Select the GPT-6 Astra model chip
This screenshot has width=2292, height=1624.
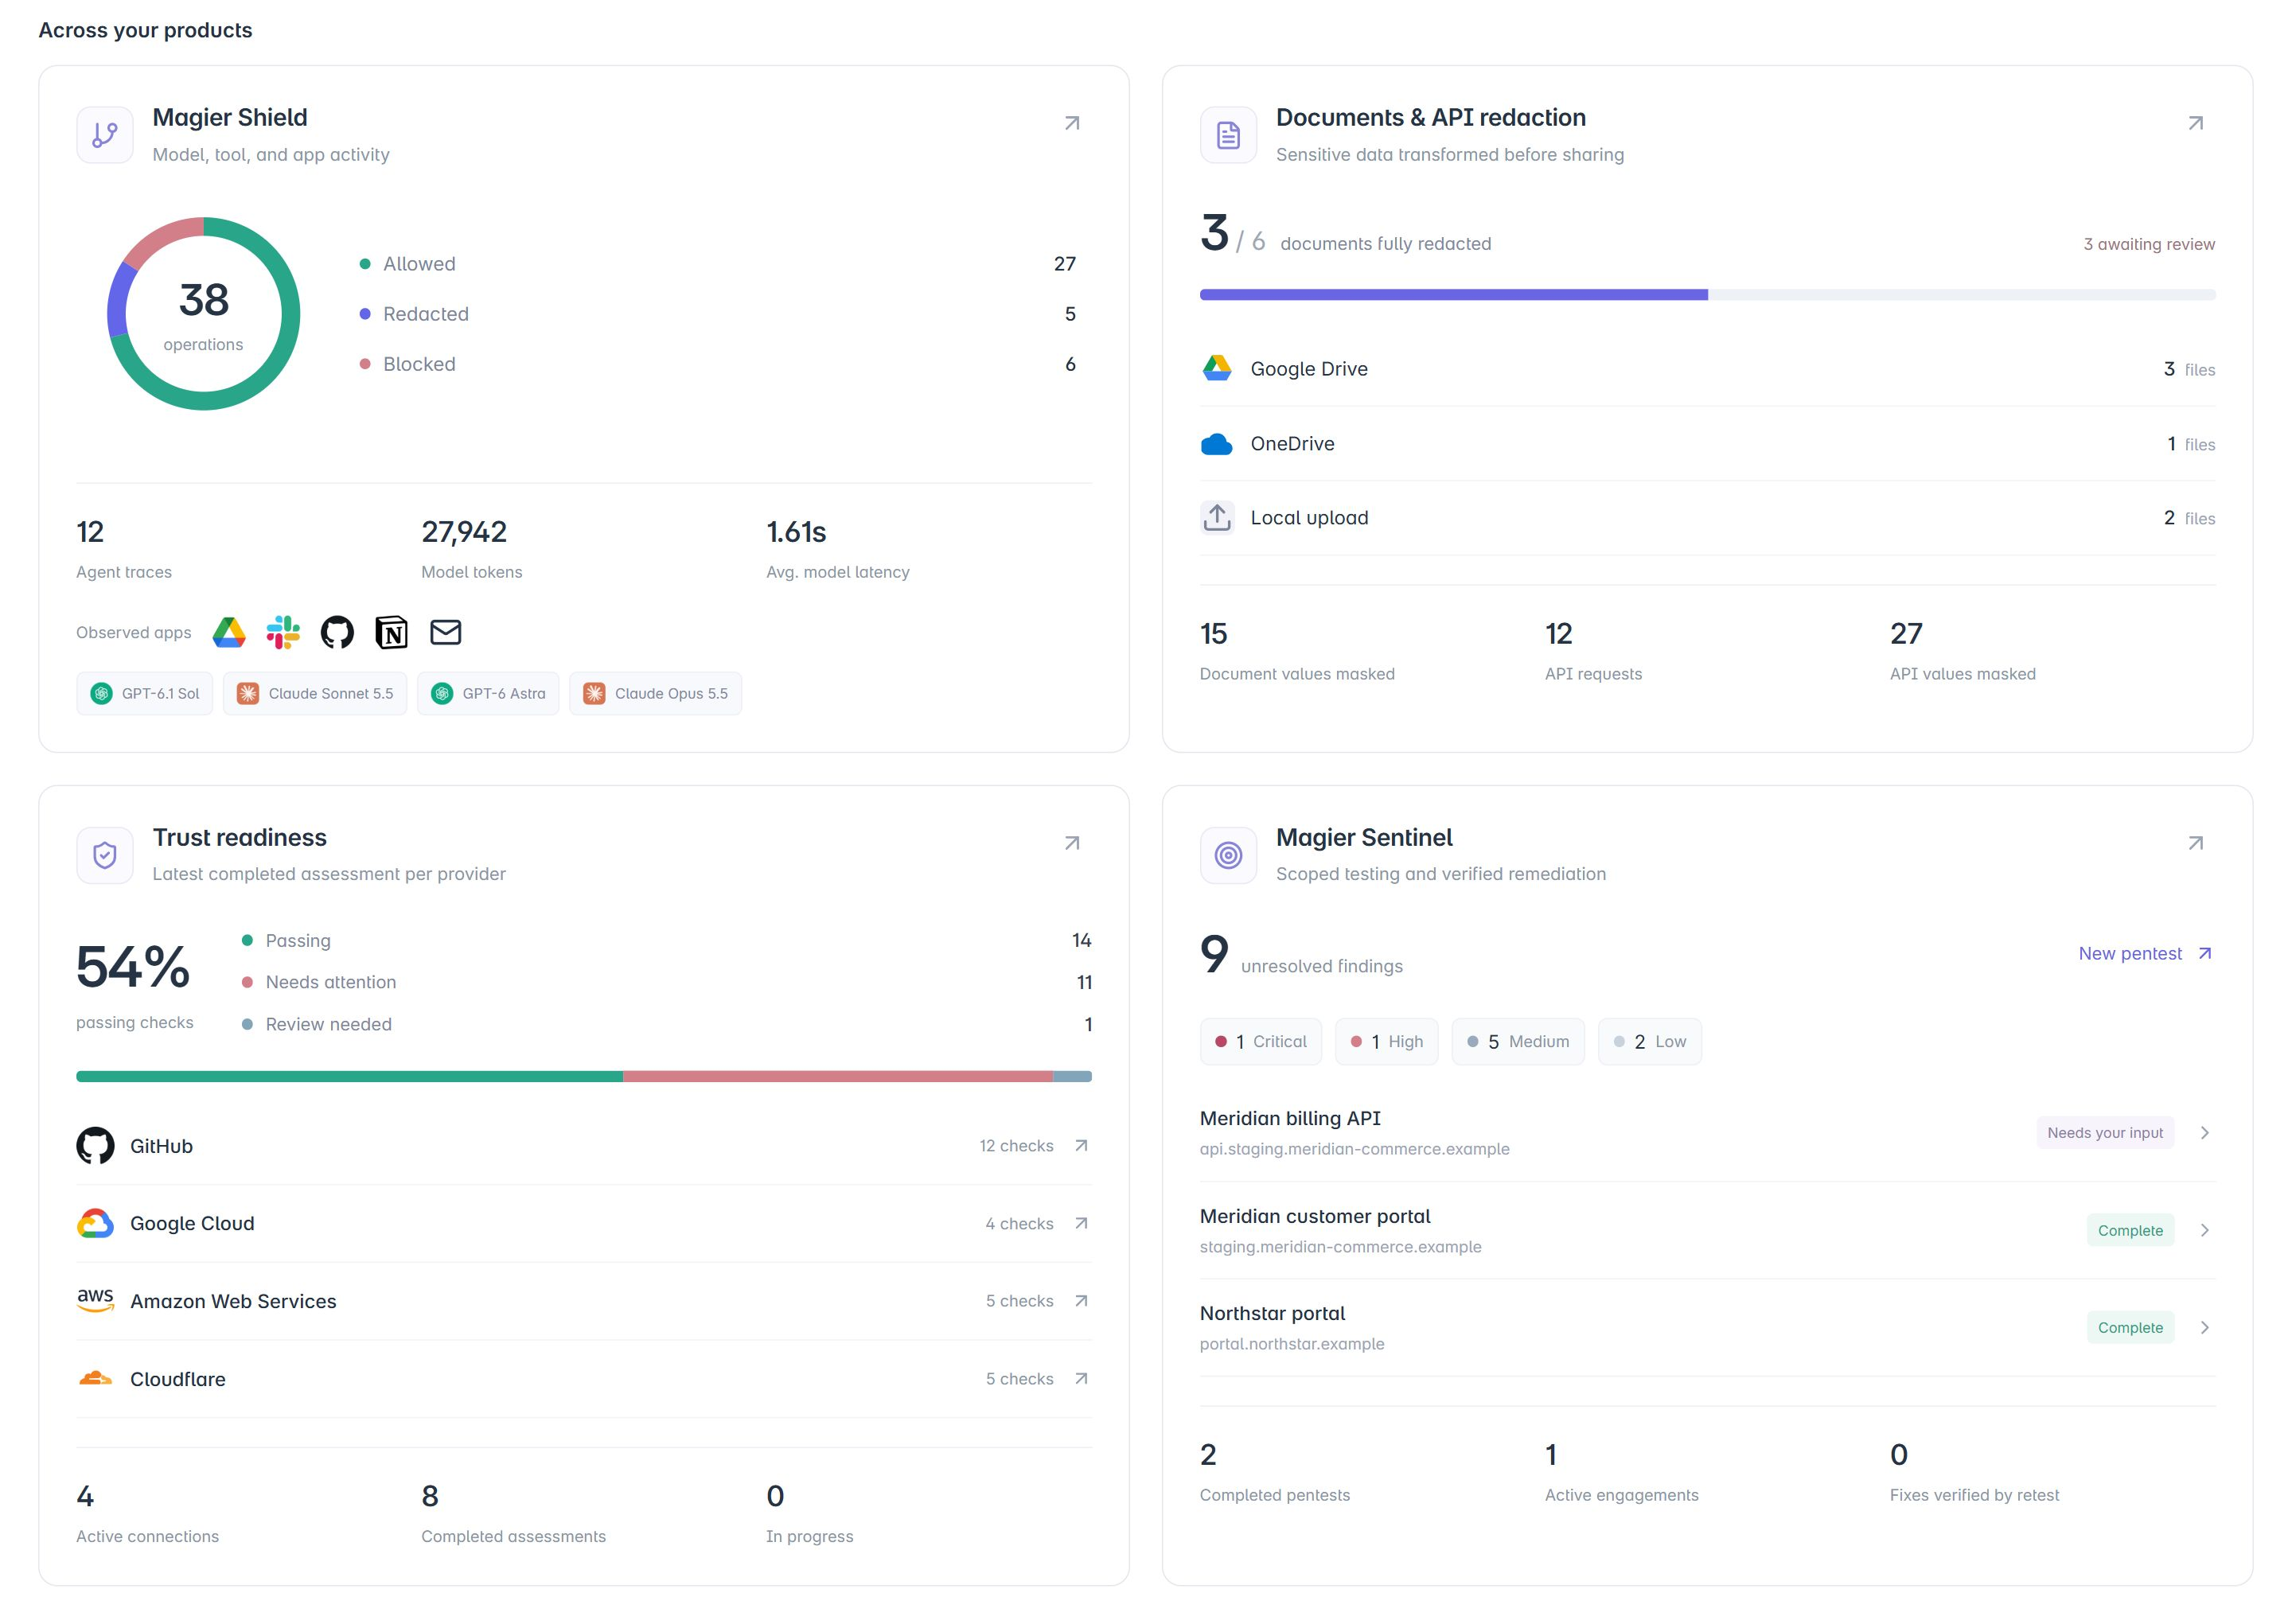(488, 693)
